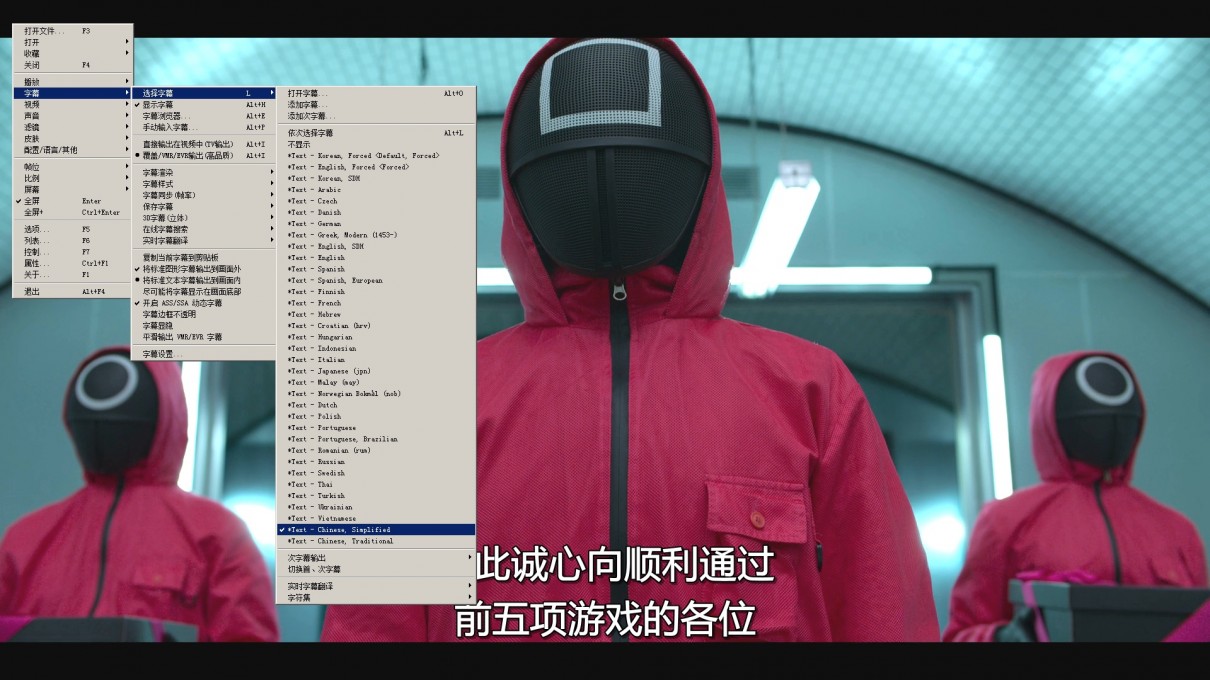Click 关于... menu entry
Screen dimensions: 1210x680
pos(73,274)
